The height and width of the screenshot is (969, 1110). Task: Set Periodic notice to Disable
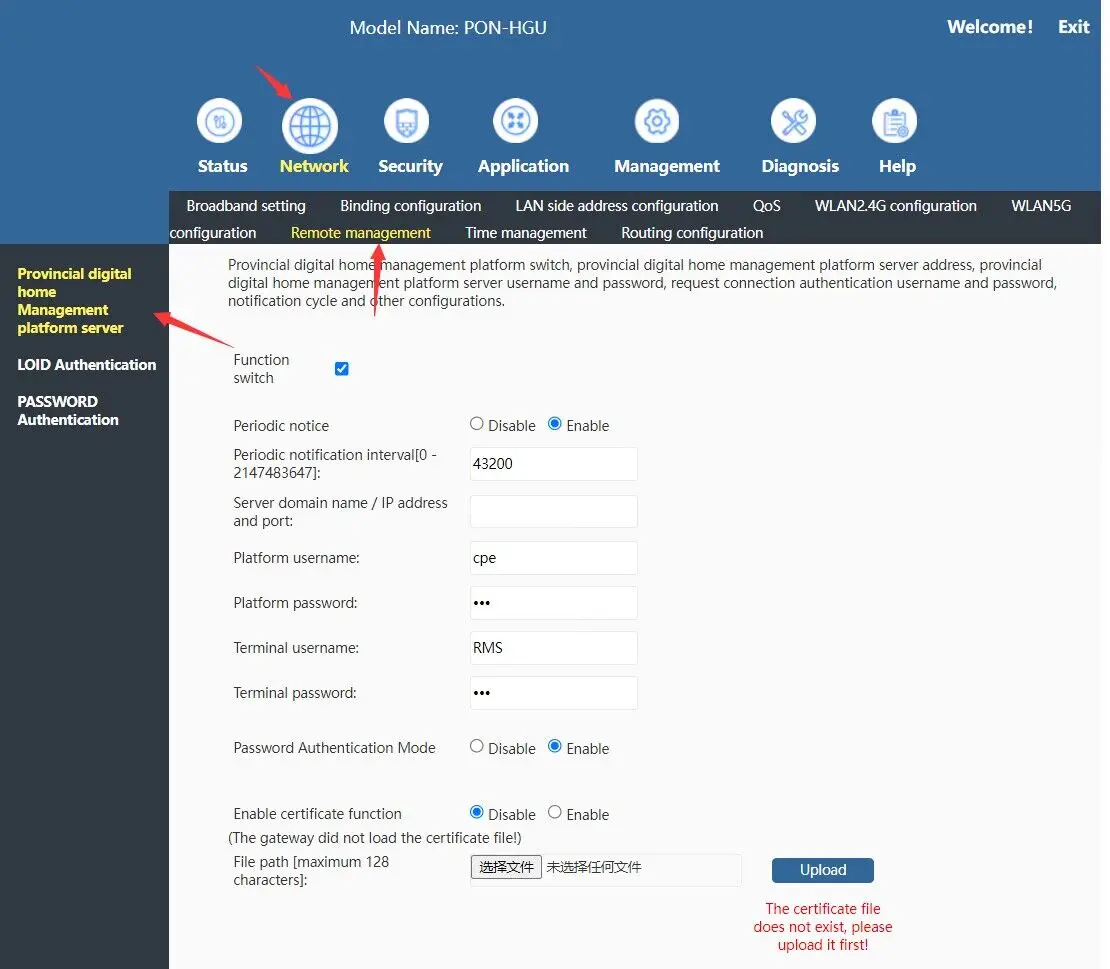pos(477,424)
